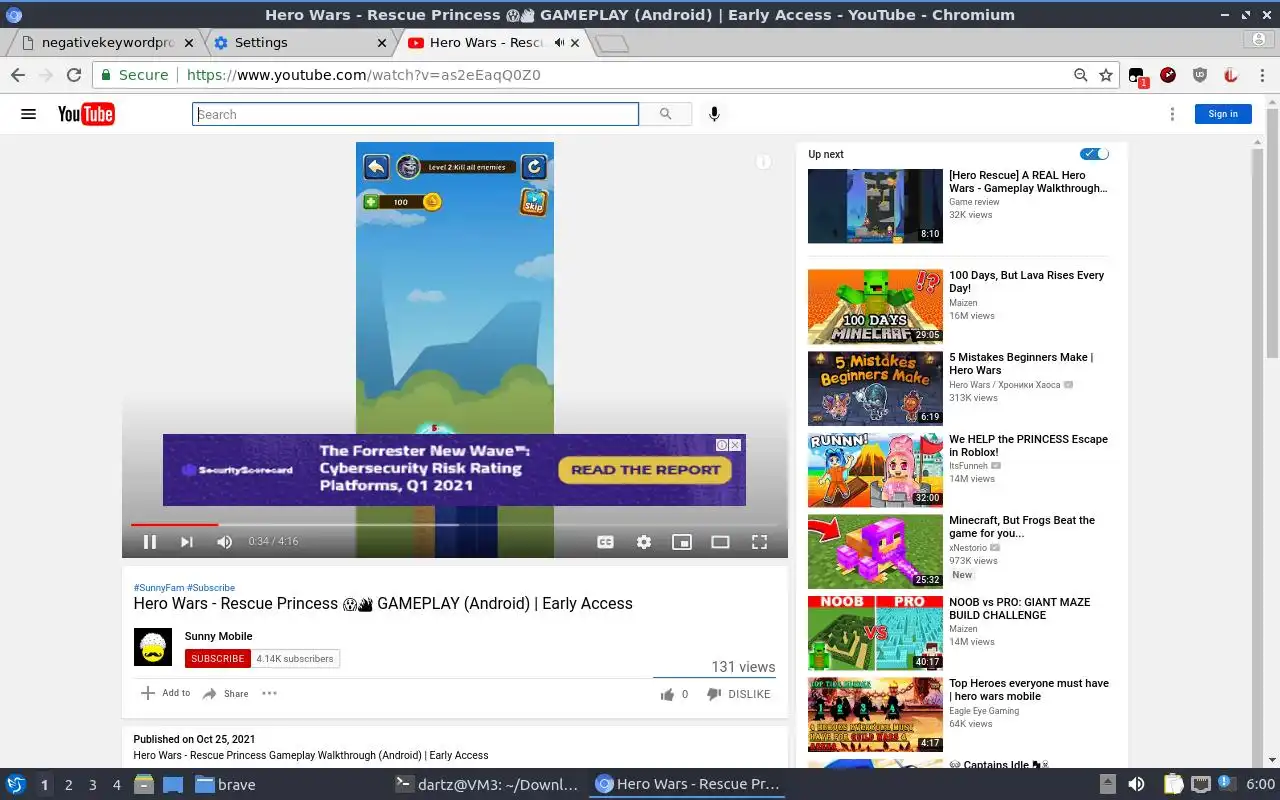Go to YouTube home via logo

[86, 114]
